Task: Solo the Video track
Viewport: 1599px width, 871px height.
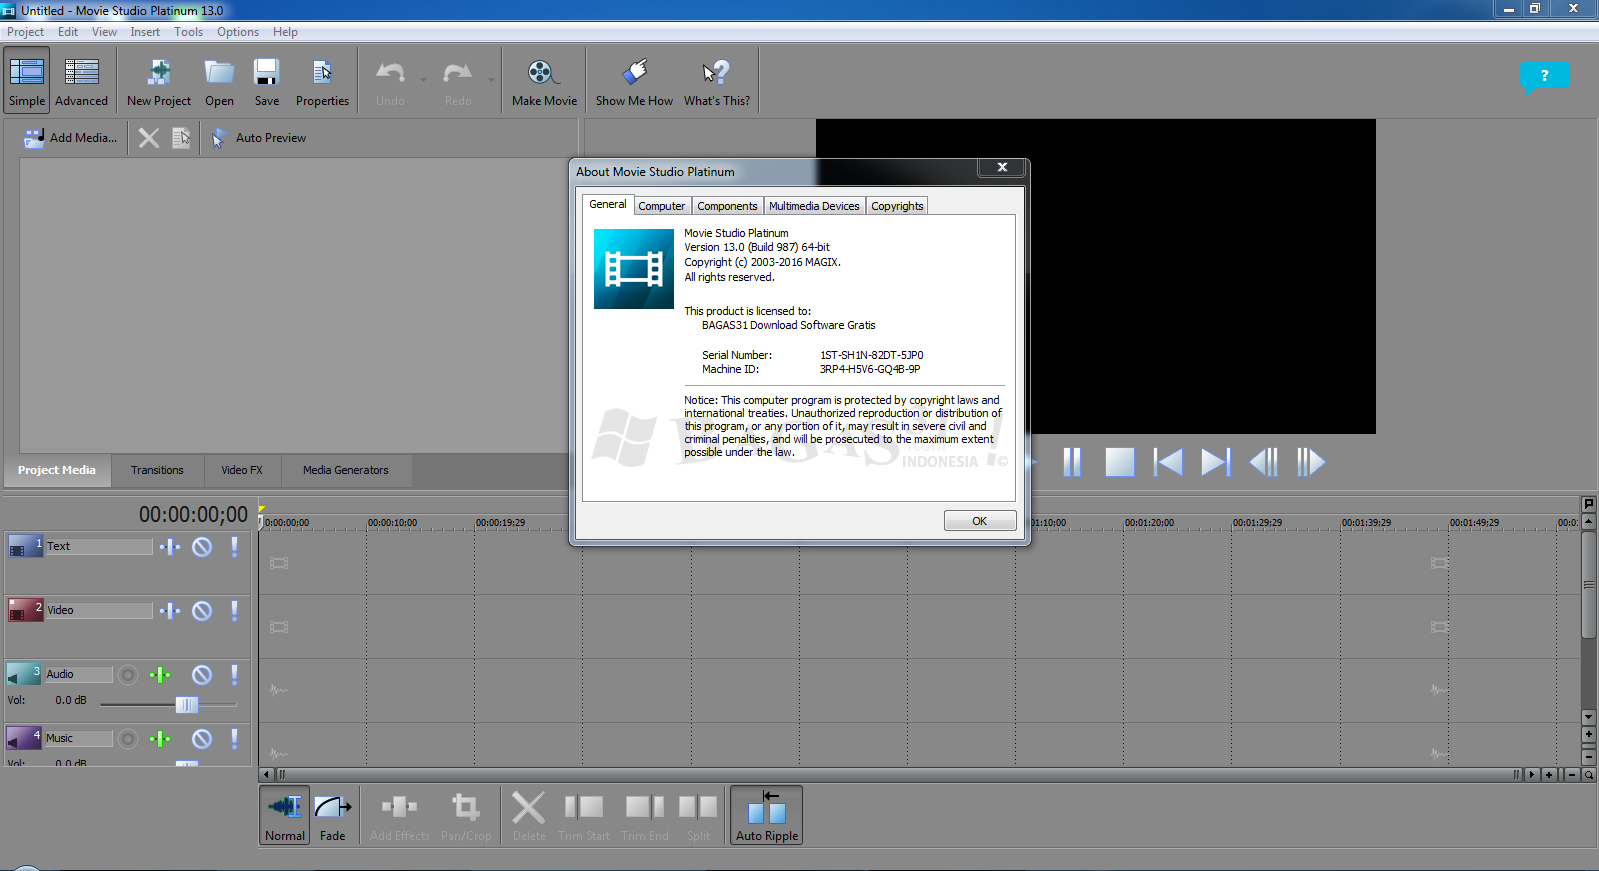Action: (x=234, y=610)
